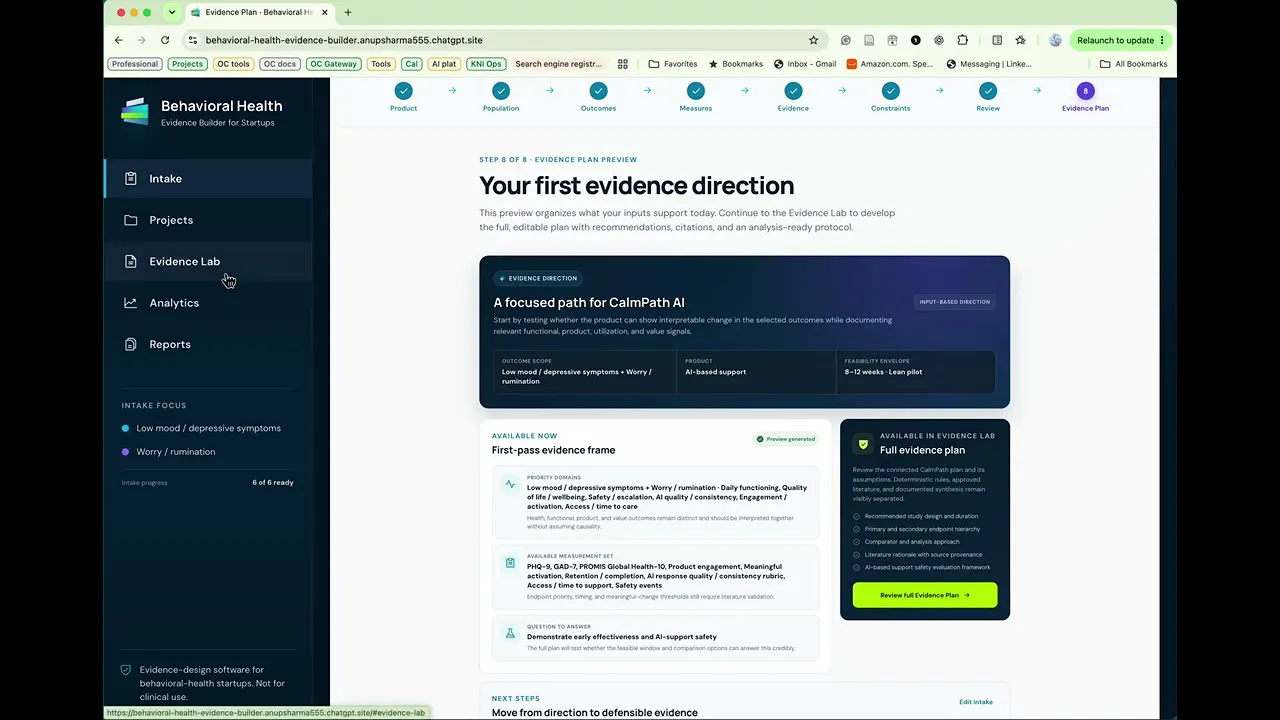Open the Favorites bookmarks folder
The image size is (1280, 720).
pyautogui.click(x=673, y=64)
